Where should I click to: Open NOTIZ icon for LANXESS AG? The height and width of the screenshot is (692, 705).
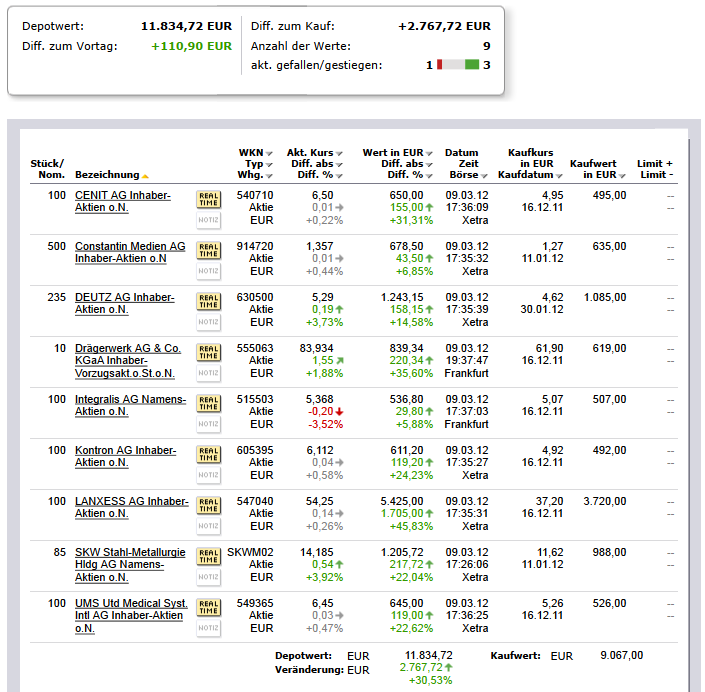209,526
